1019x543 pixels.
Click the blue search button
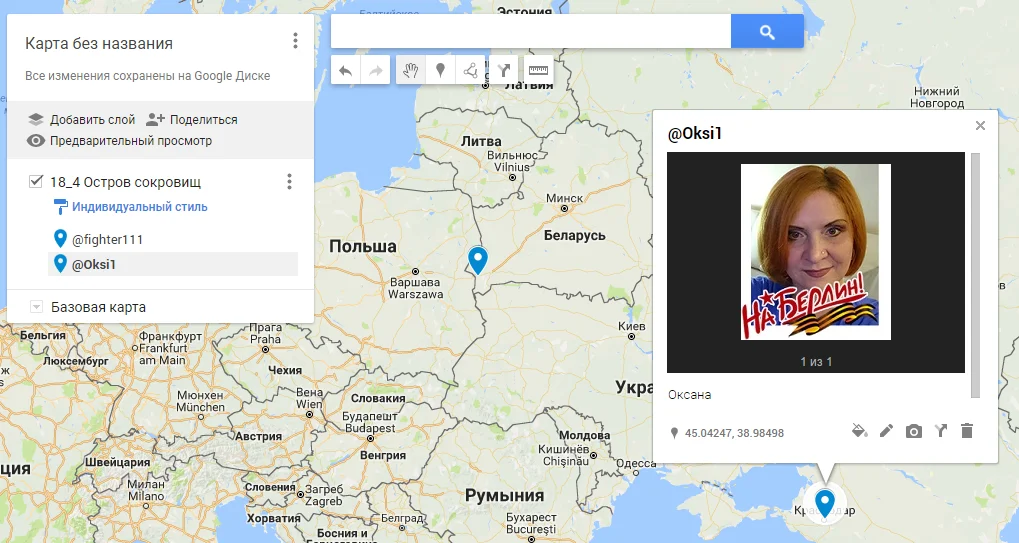[x=767, y=32]
